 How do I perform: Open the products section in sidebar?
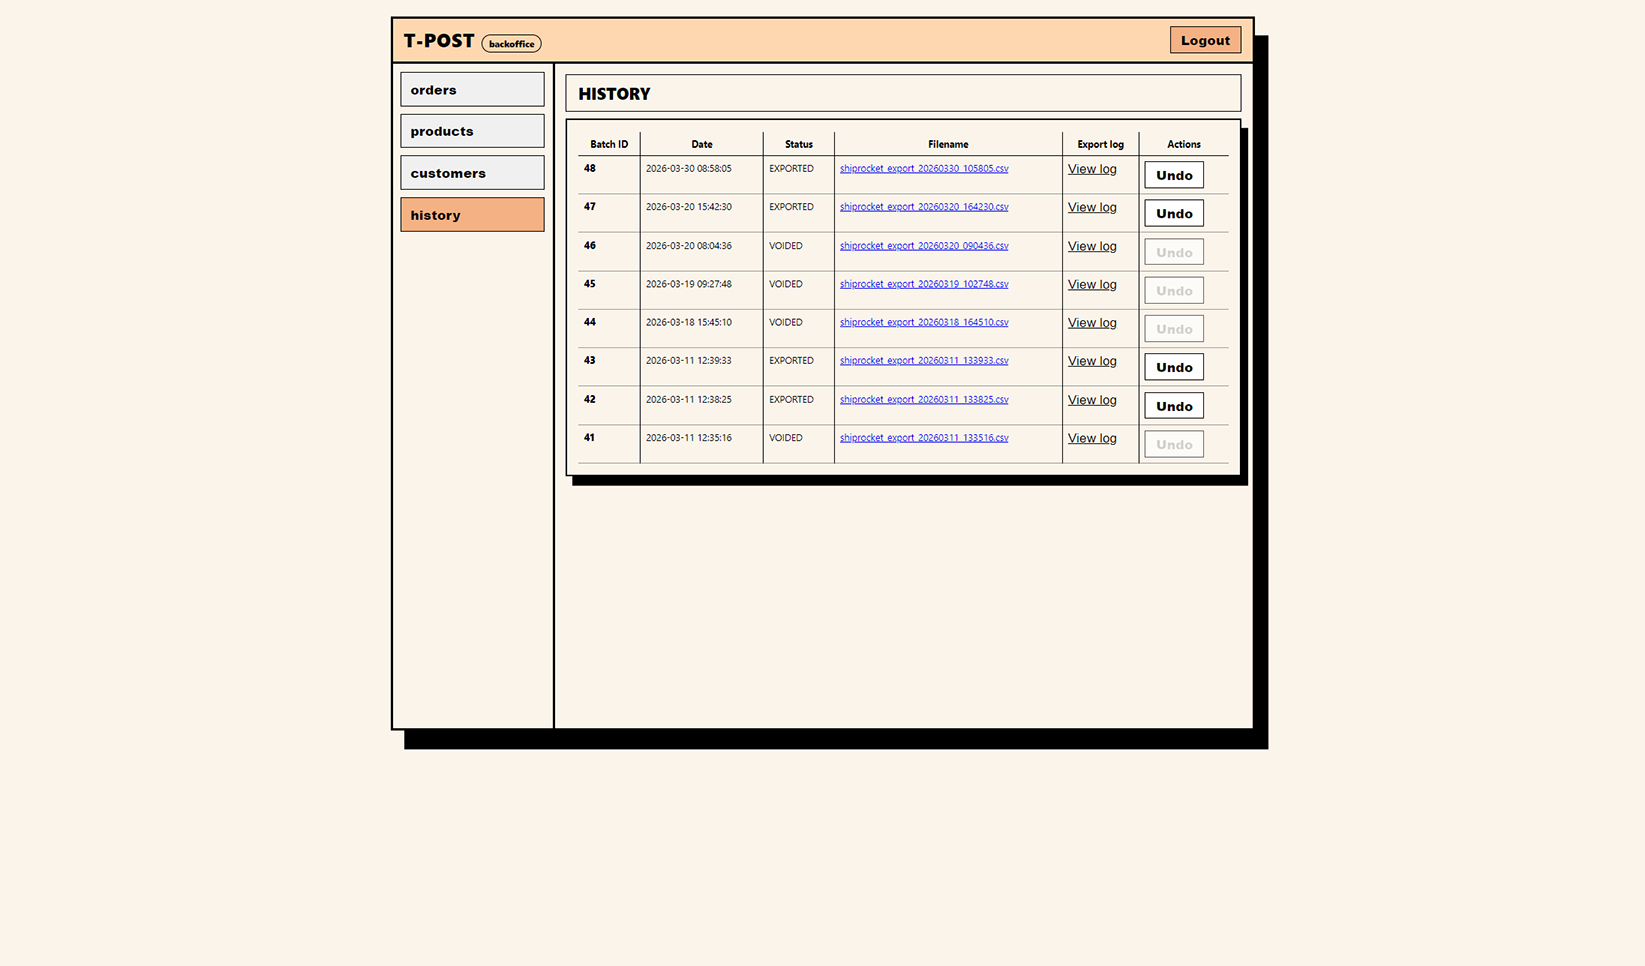pyautogui.click(x=471, y=130)
